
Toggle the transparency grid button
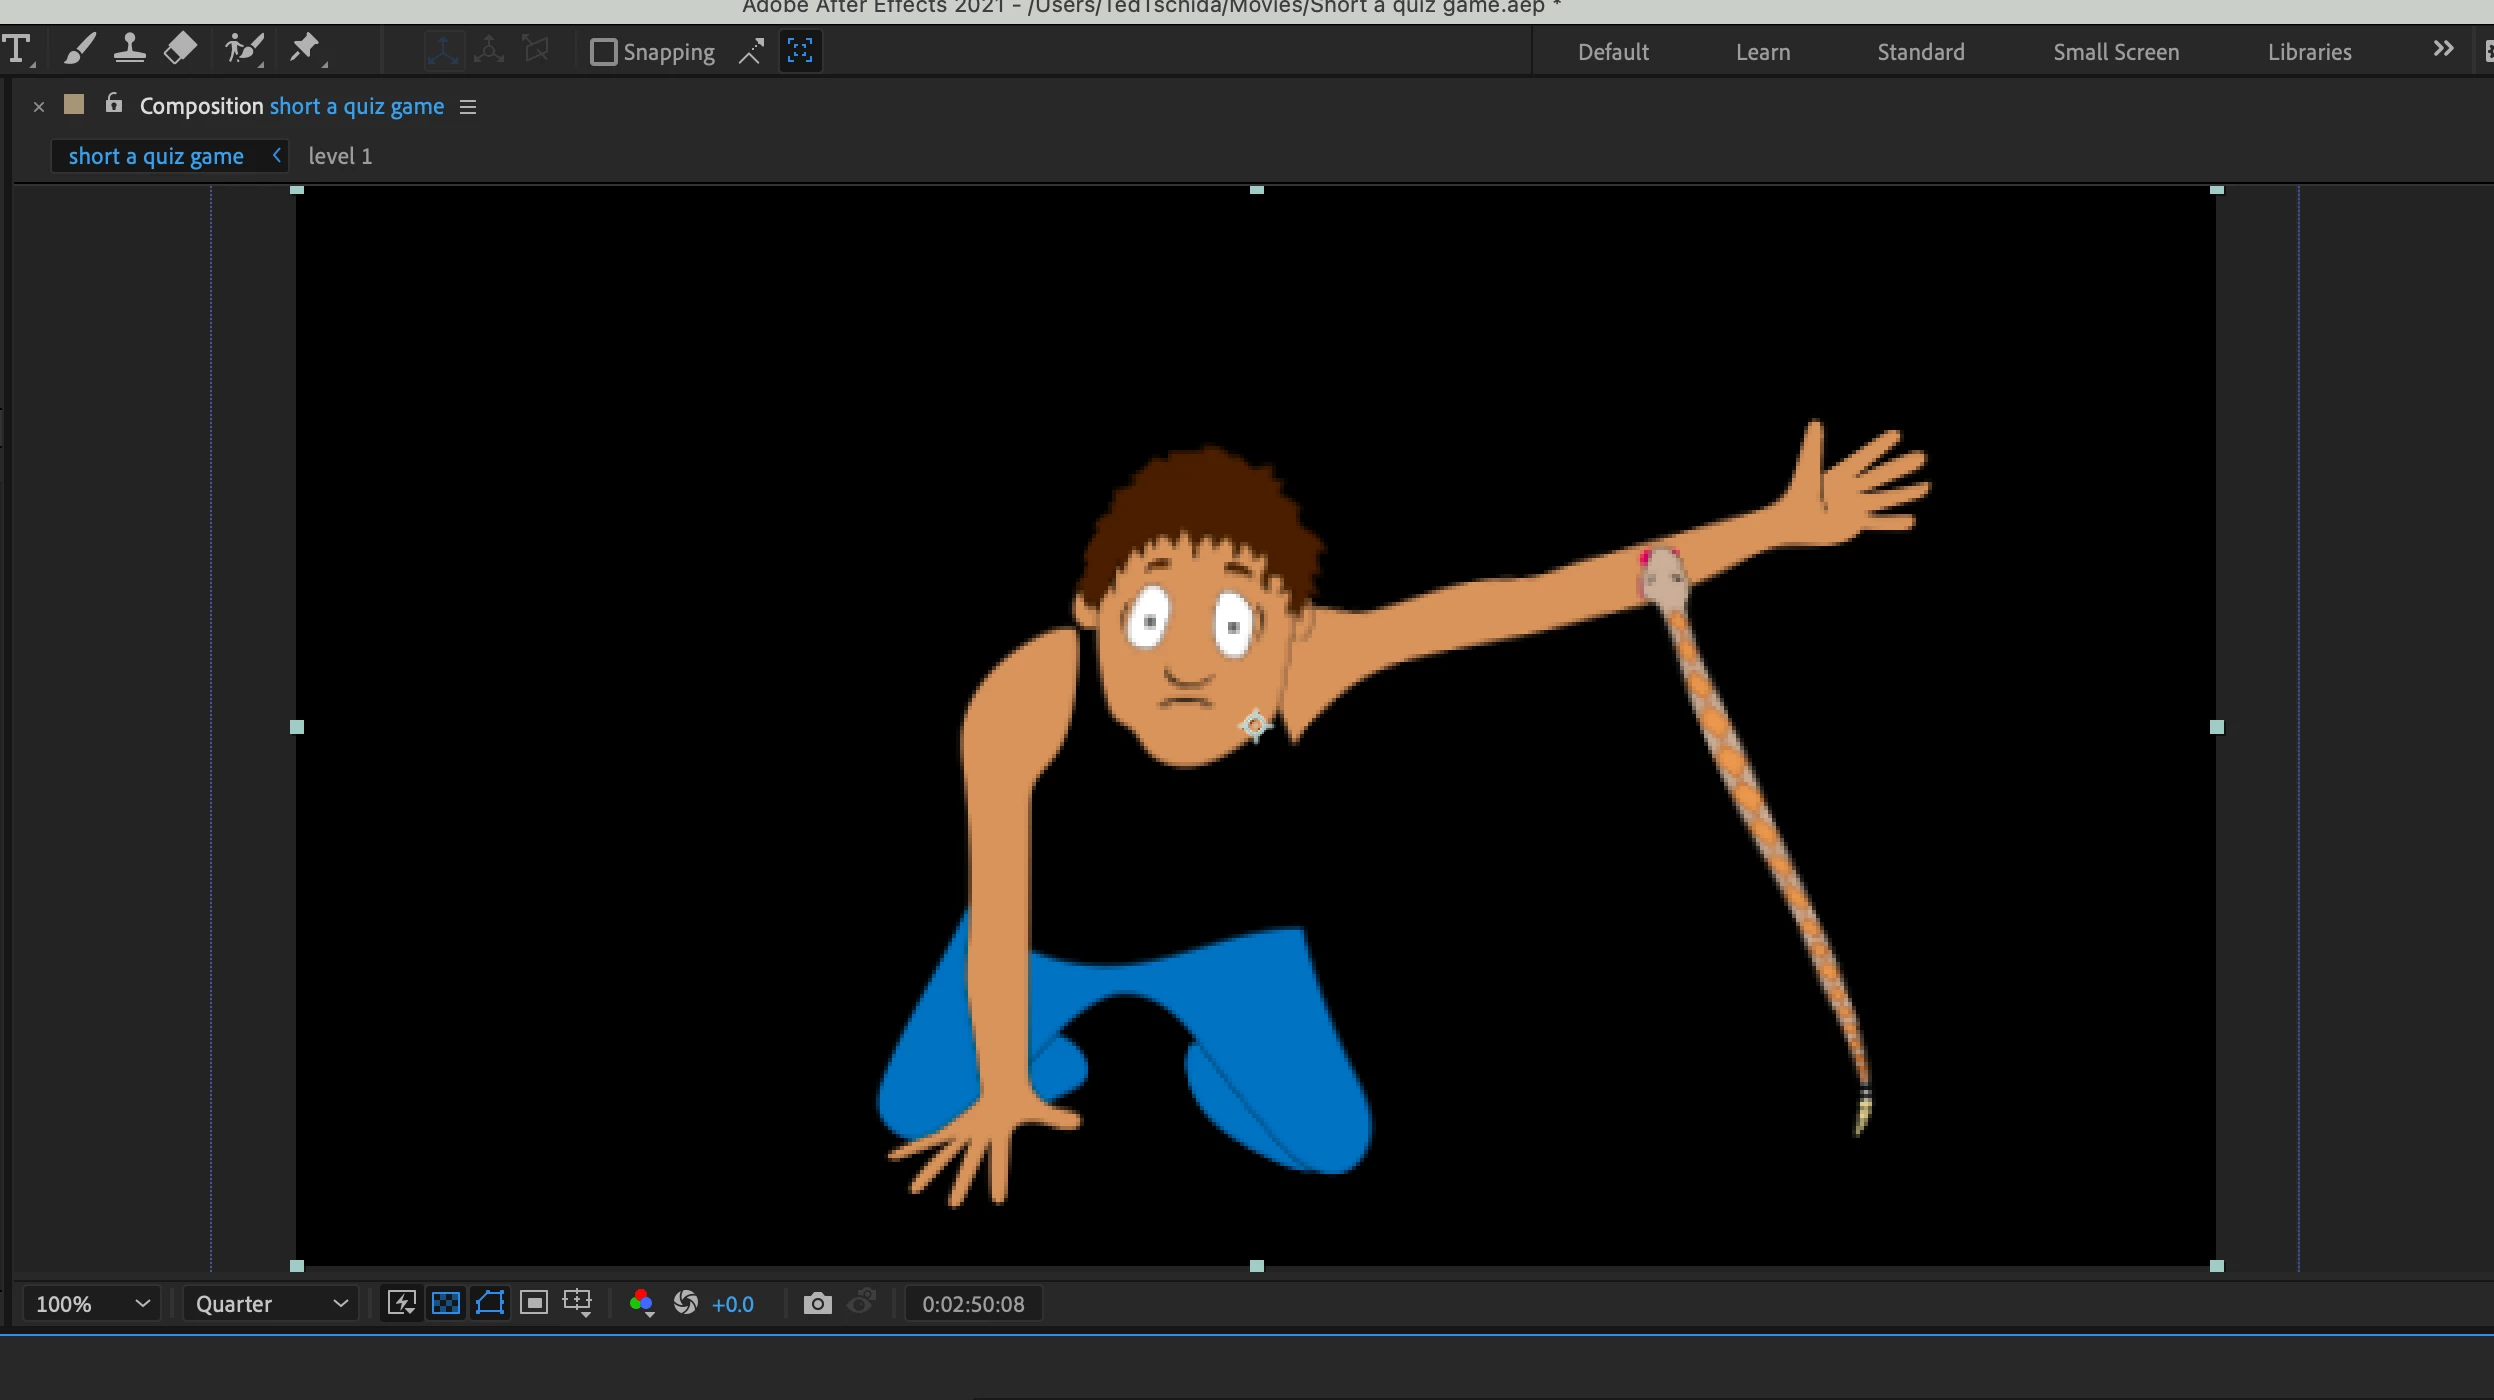pos(446,1303)
